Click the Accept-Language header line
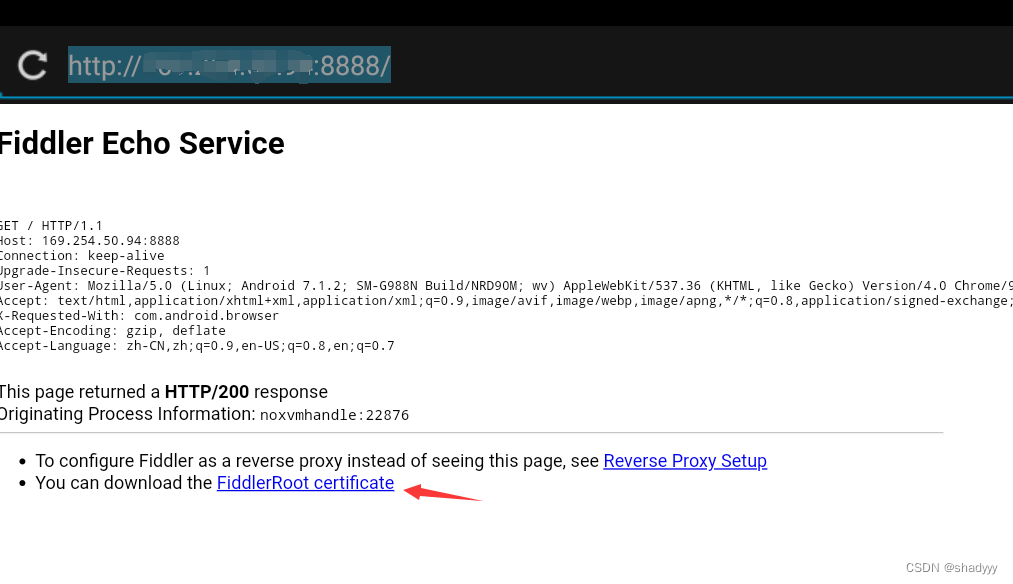This screenshot has height=584, width=1013. [197, 346]
